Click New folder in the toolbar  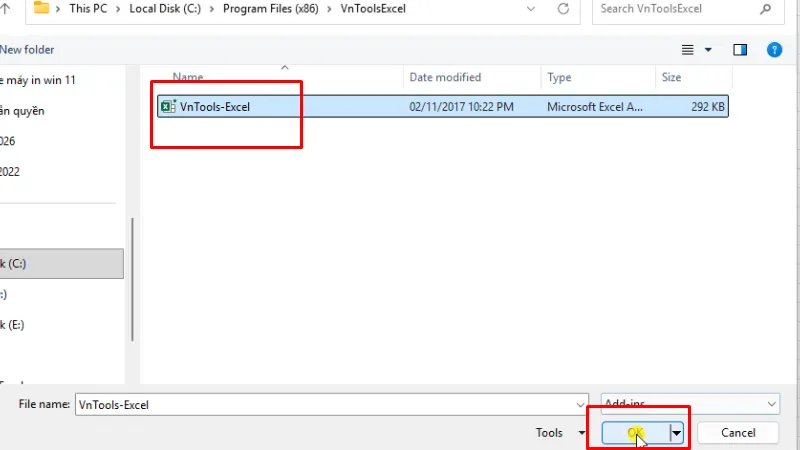coord(27,49)
